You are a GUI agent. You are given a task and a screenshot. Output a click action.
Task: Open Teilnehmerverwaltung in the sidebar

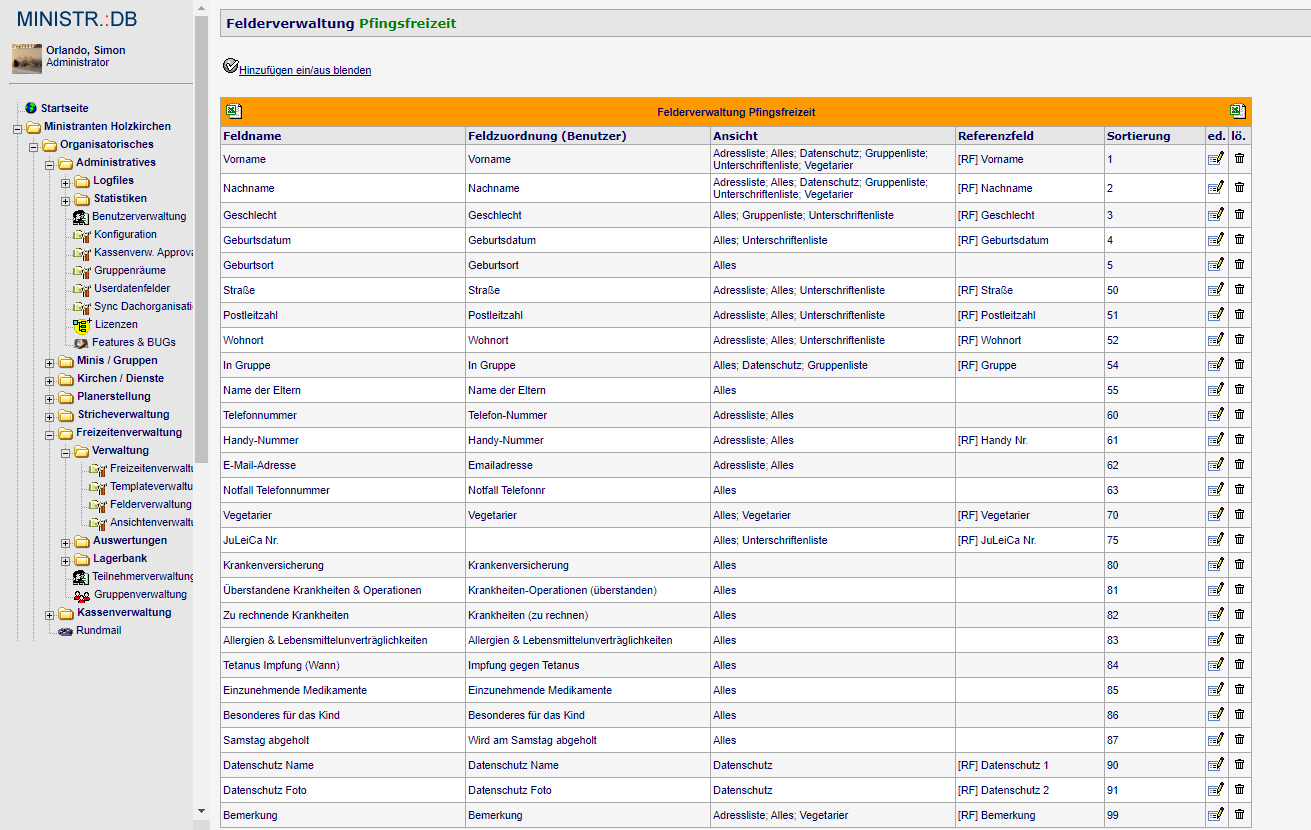point(143,576)
